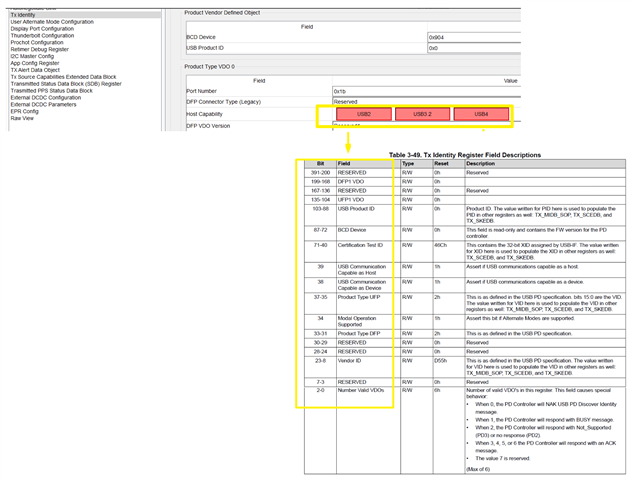This screenshot has height=480, width=633.
Task: Toggle the USB2 host capability button
Action: 364,114
